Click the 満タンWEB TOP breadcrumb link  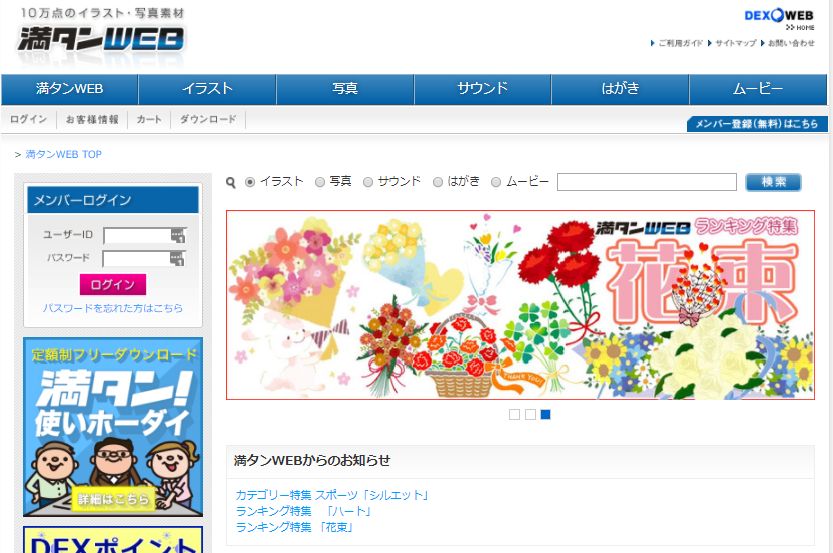(x=63, y=155)
